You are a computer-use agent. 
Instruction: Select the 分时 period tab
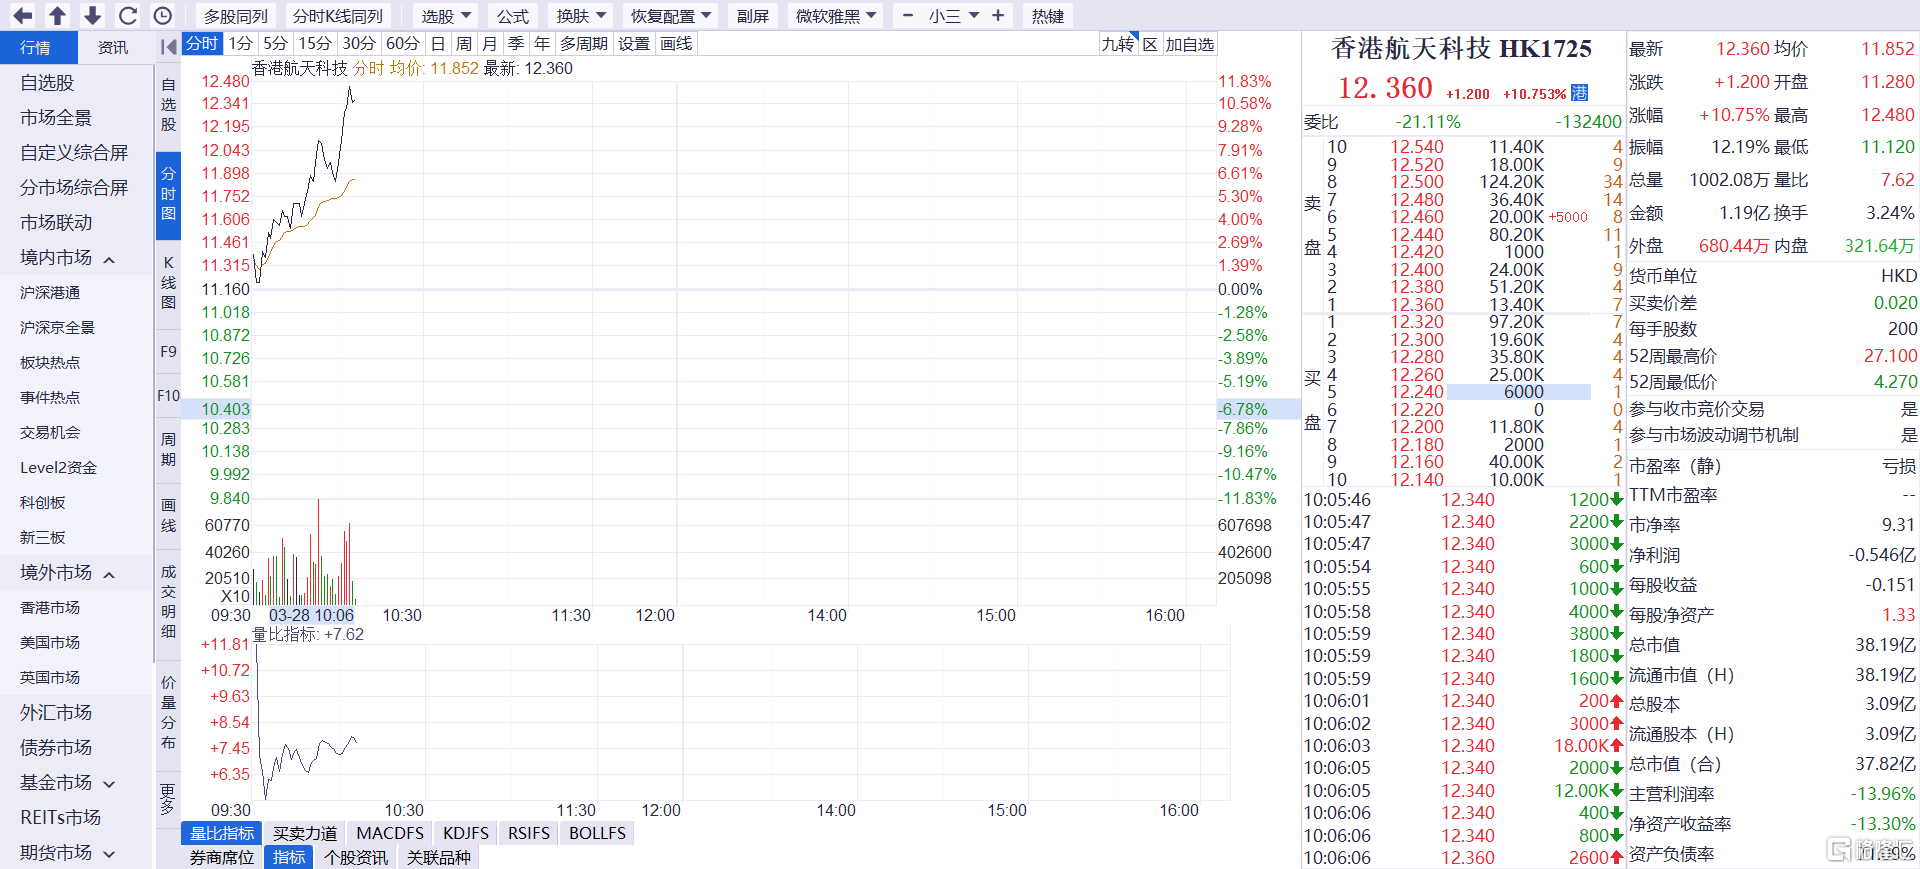coord(202,43)
